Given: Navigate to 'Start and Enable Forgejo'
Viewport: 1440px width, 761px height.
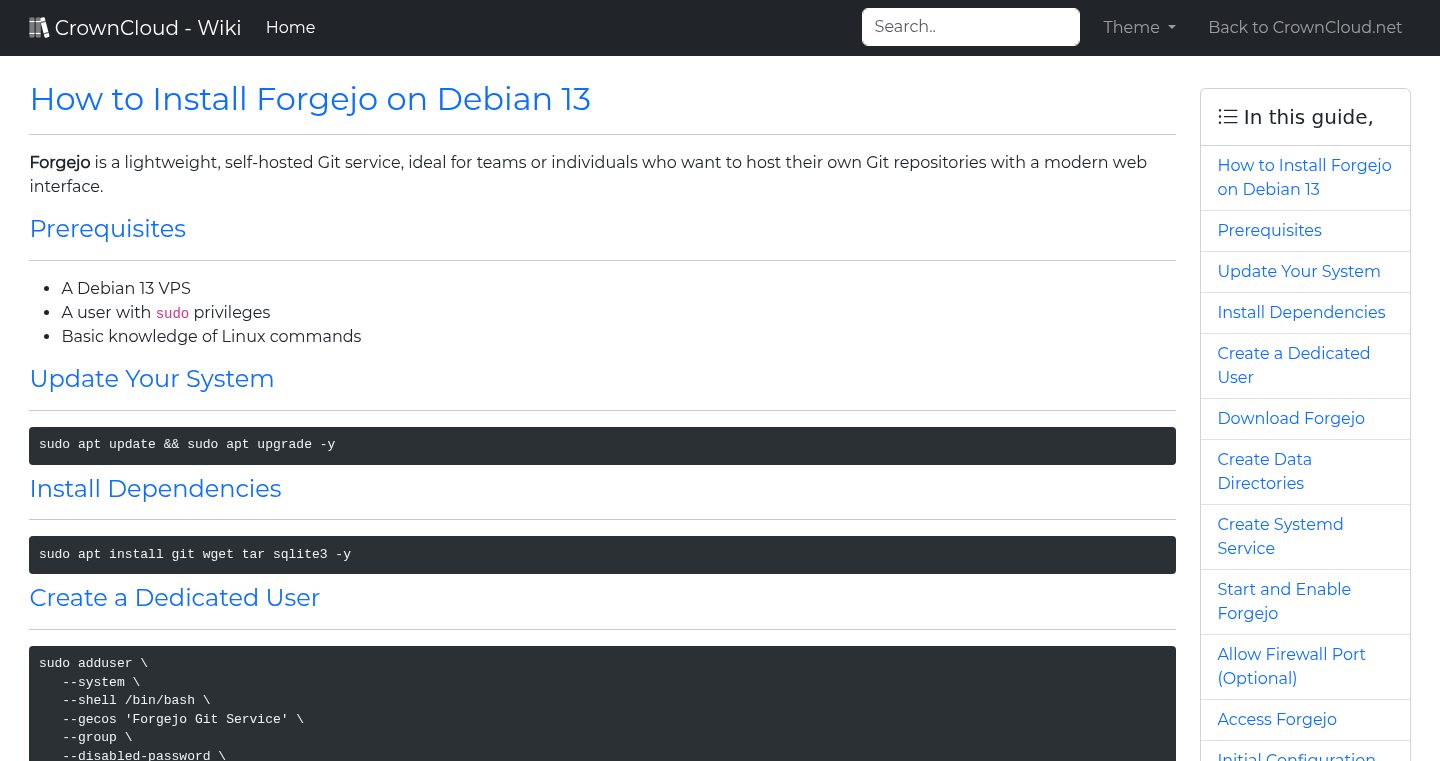Looking at the screenshot, I should tap(1284, 601).
